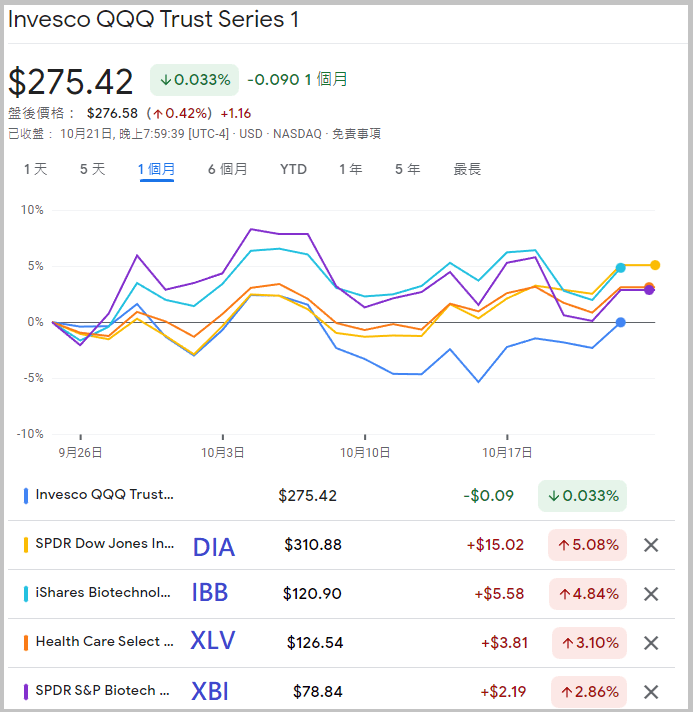Remove Health Care Select comparison with X
The height and width of the screenshot is (712, 694).
click(x=651, y=643)
